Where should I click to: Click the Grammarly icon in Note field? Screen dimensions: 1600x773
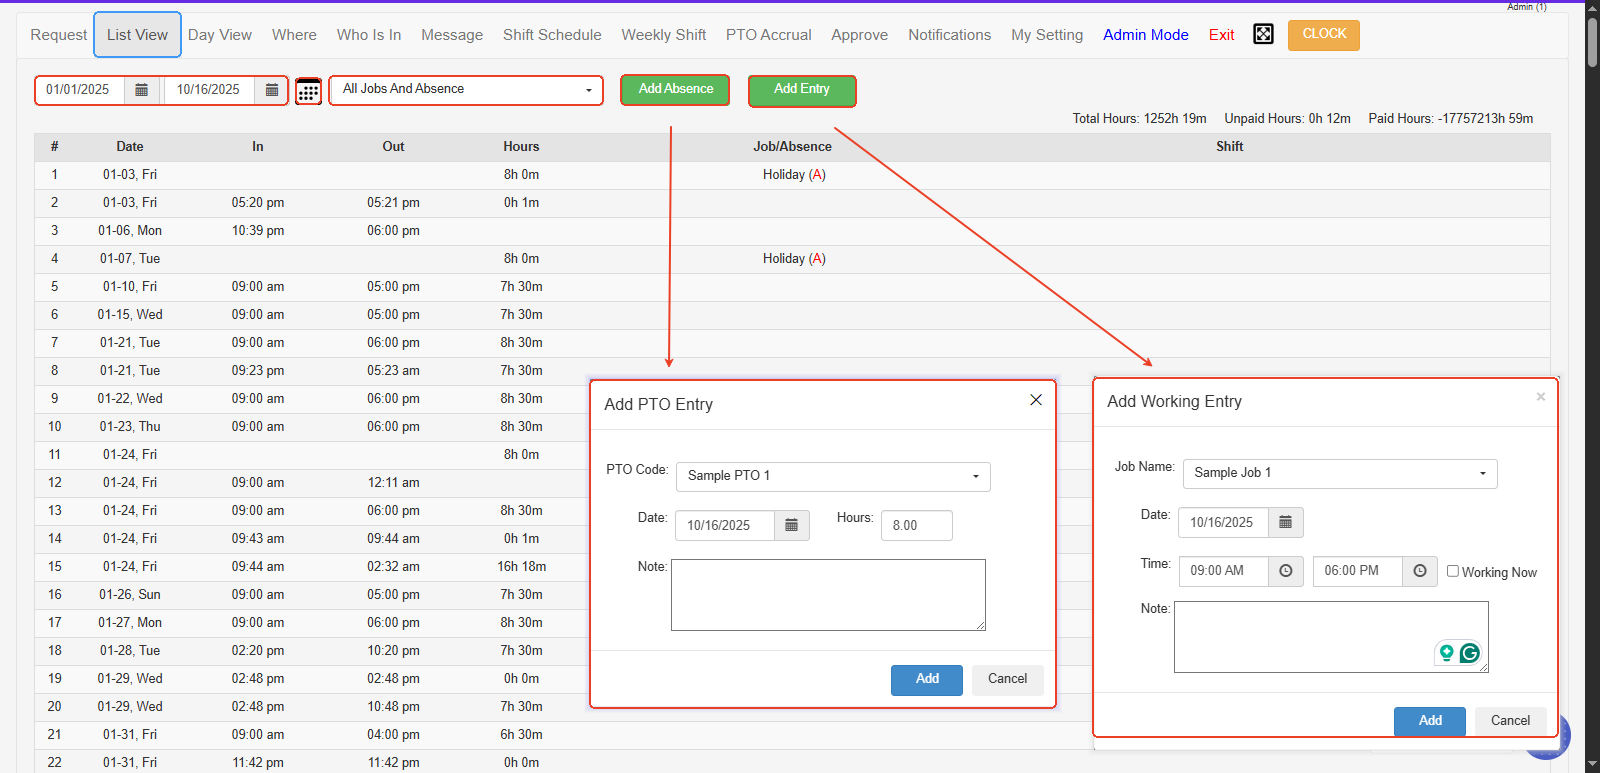[1469, 653]
